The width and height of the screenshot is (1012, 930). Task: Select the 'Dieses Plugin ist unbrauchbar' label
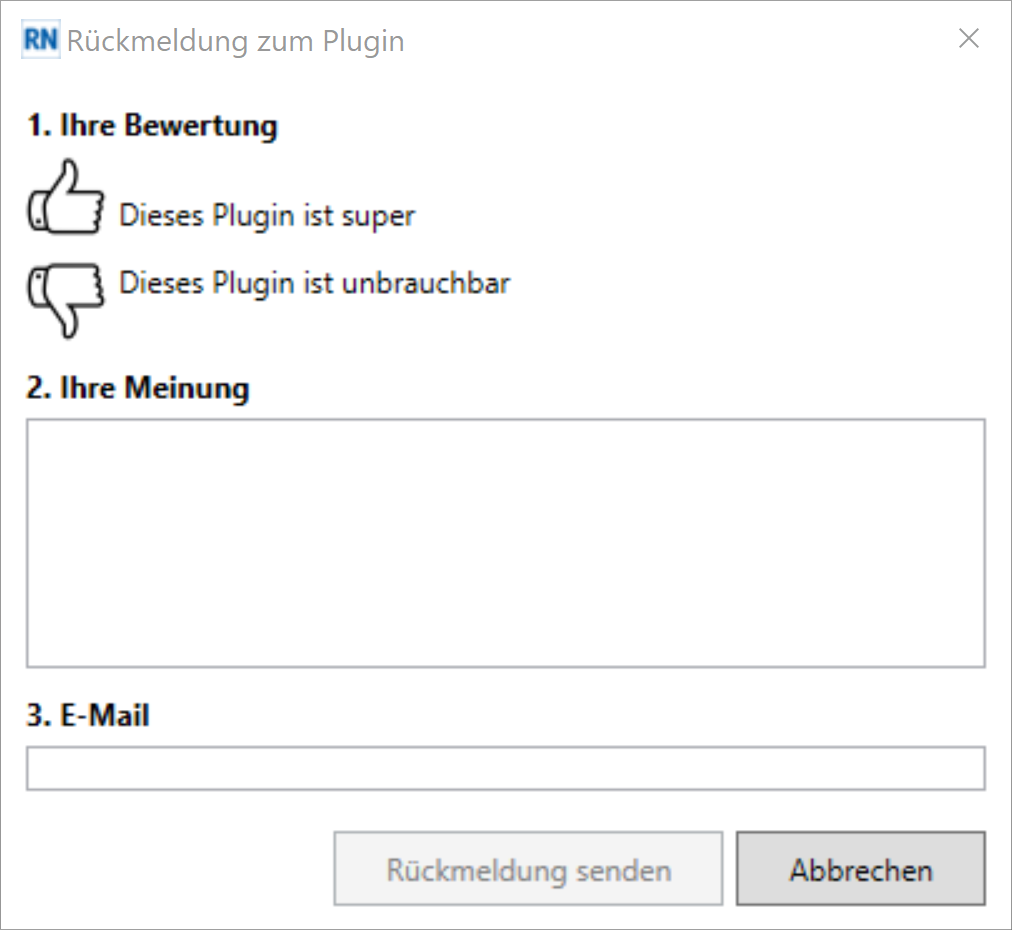coord(315,283)
